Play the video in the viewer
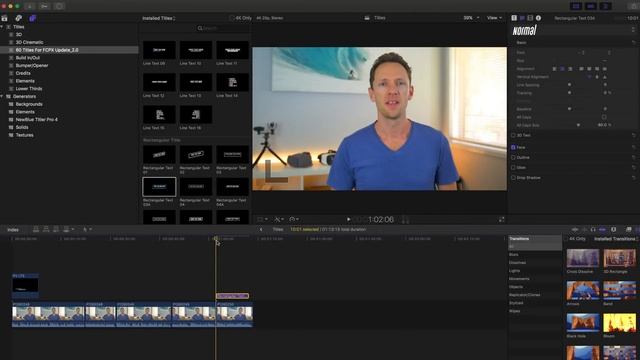 (349, 219)
